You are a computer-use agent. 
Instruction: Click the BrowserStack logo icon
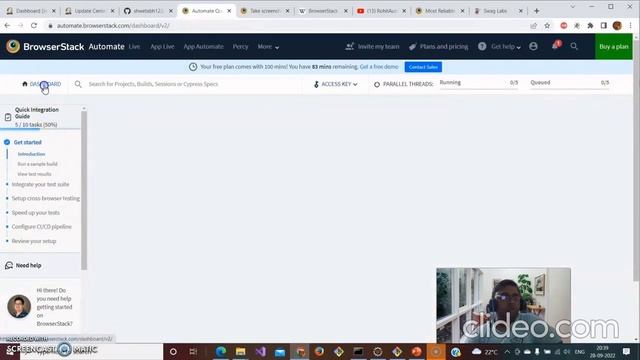coord(13,47)
